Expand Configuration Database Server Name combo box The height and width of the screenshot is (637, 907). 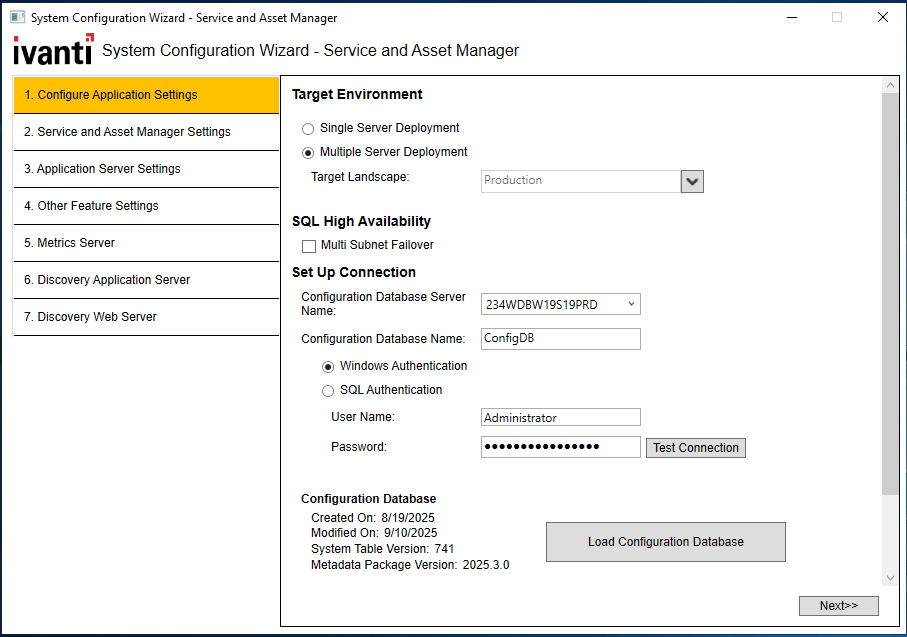(x=631, y=304)
